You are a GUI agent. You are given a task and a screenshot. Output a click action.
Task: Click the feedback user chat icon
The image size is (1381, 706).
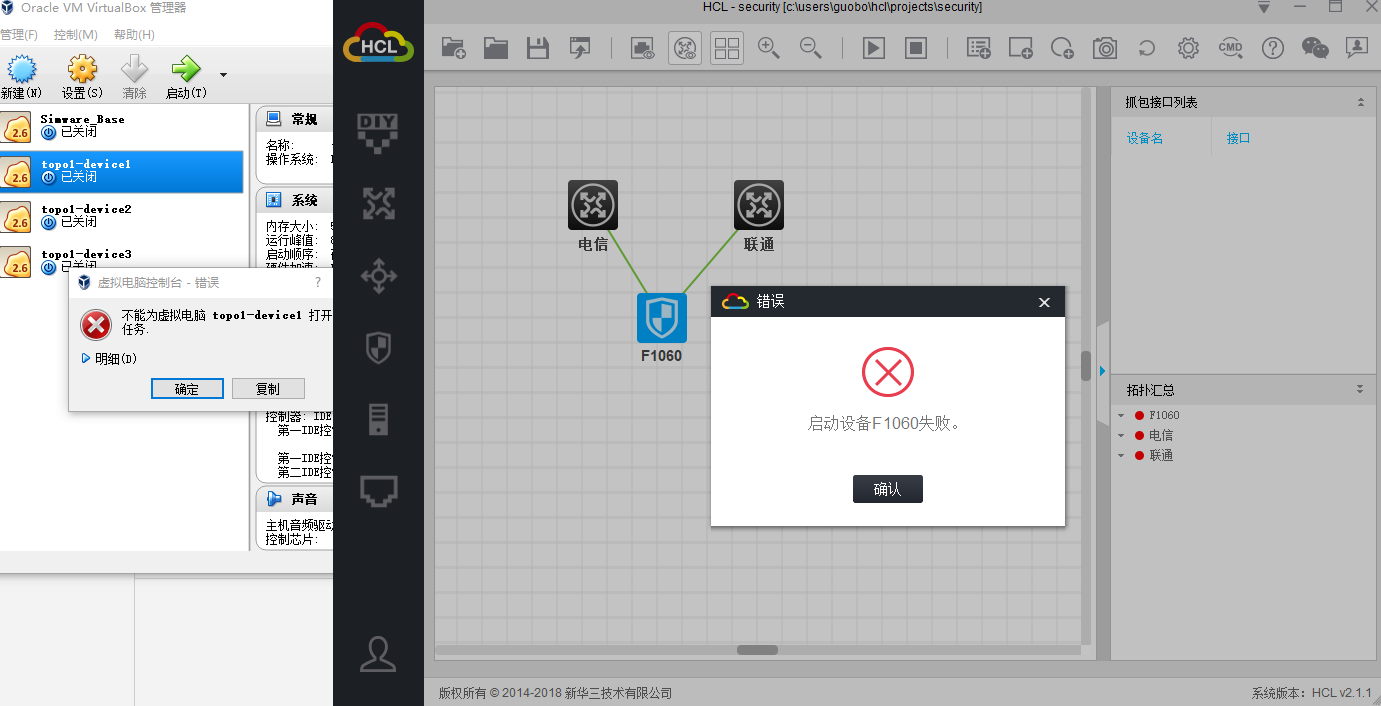point(1357,47)
